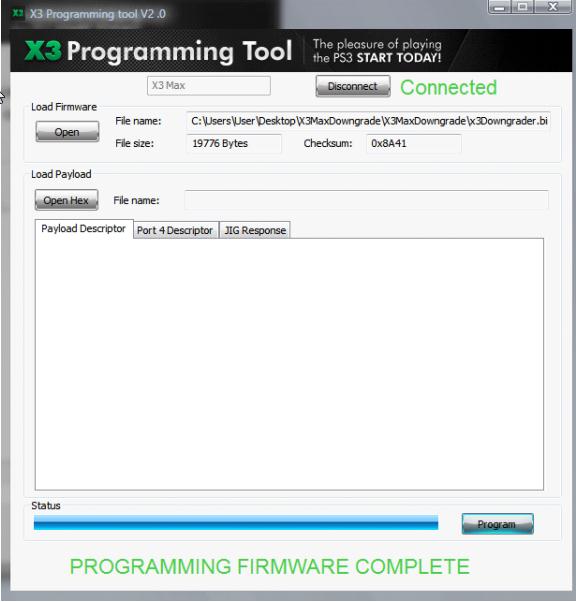576x602 pixels.
Task: Switch to the JIG Response tab
Action: [255, 230]
